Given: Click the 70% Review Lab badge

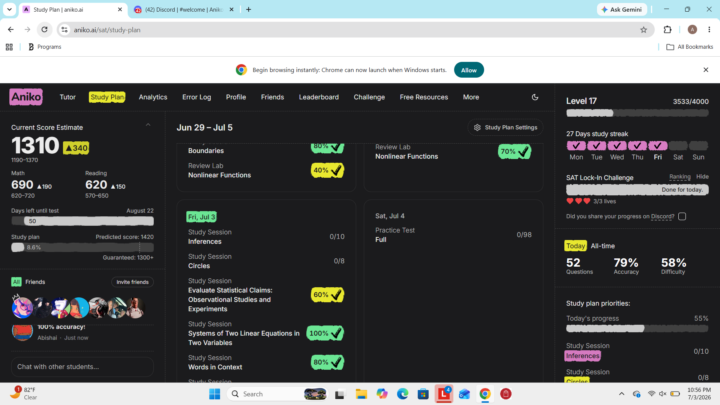Looking at the screenshot, I should pos(514,152).
